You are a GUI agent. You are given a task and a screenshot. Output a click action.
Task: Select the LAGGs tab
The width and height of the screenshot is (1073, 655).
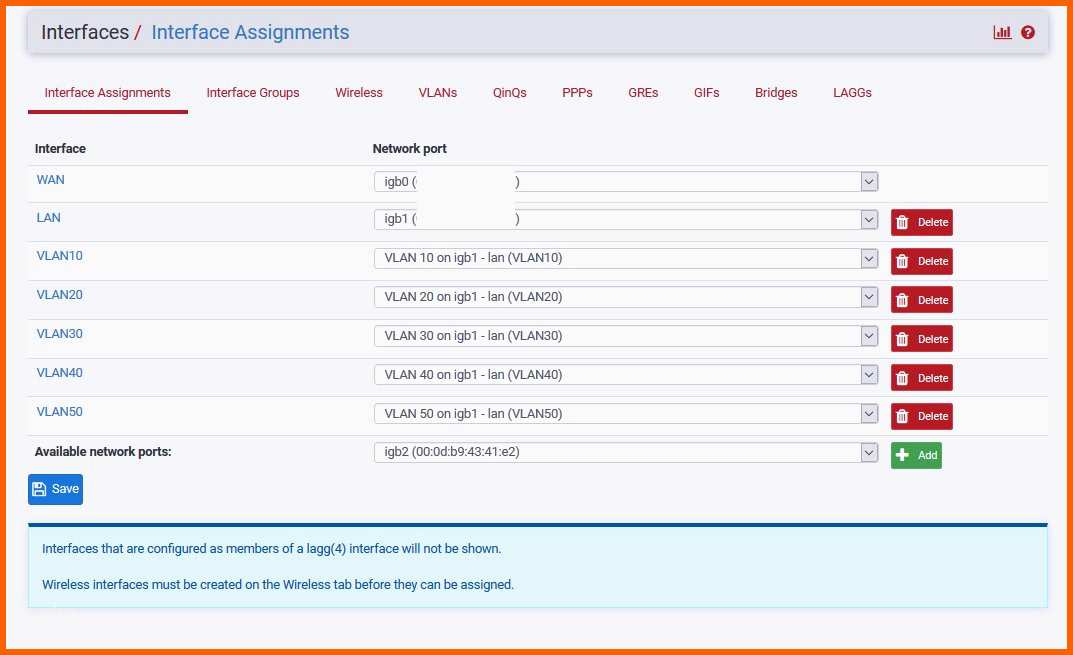[852, 93]
